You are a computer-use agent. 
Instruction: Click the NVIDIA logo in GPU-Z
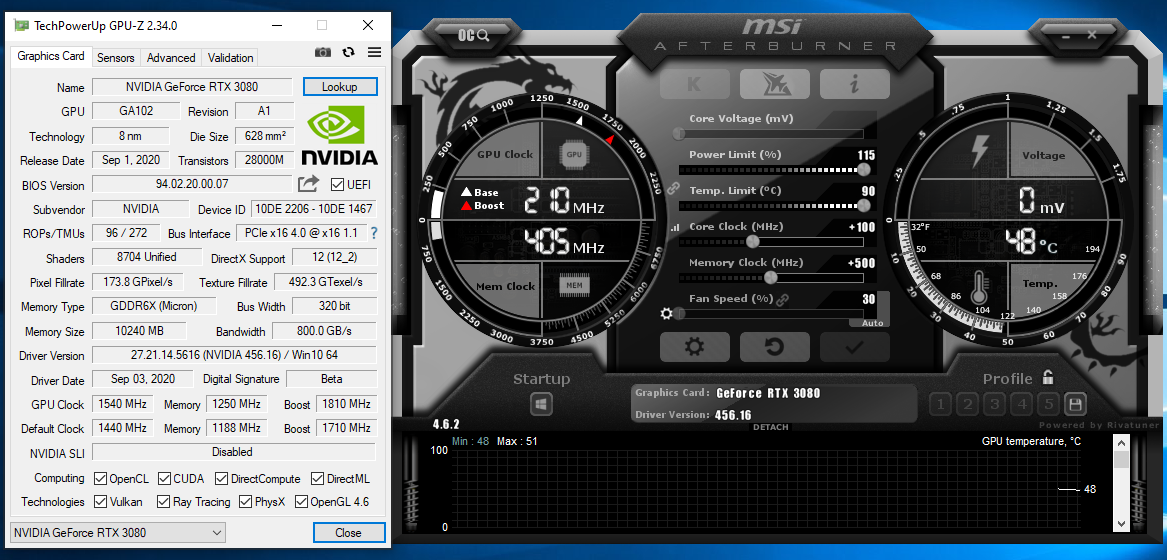340,136
